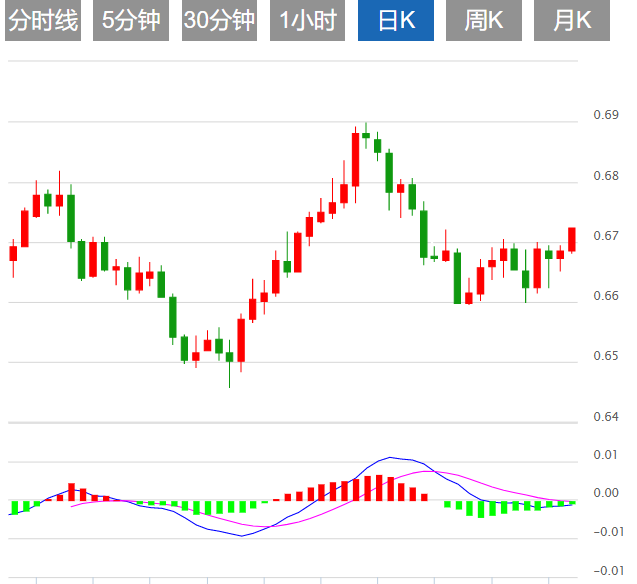Switch to the 月K monthly tab
The width and height of the screenshot is (637, 584).
pyautogui.click(x=572, y=20)
